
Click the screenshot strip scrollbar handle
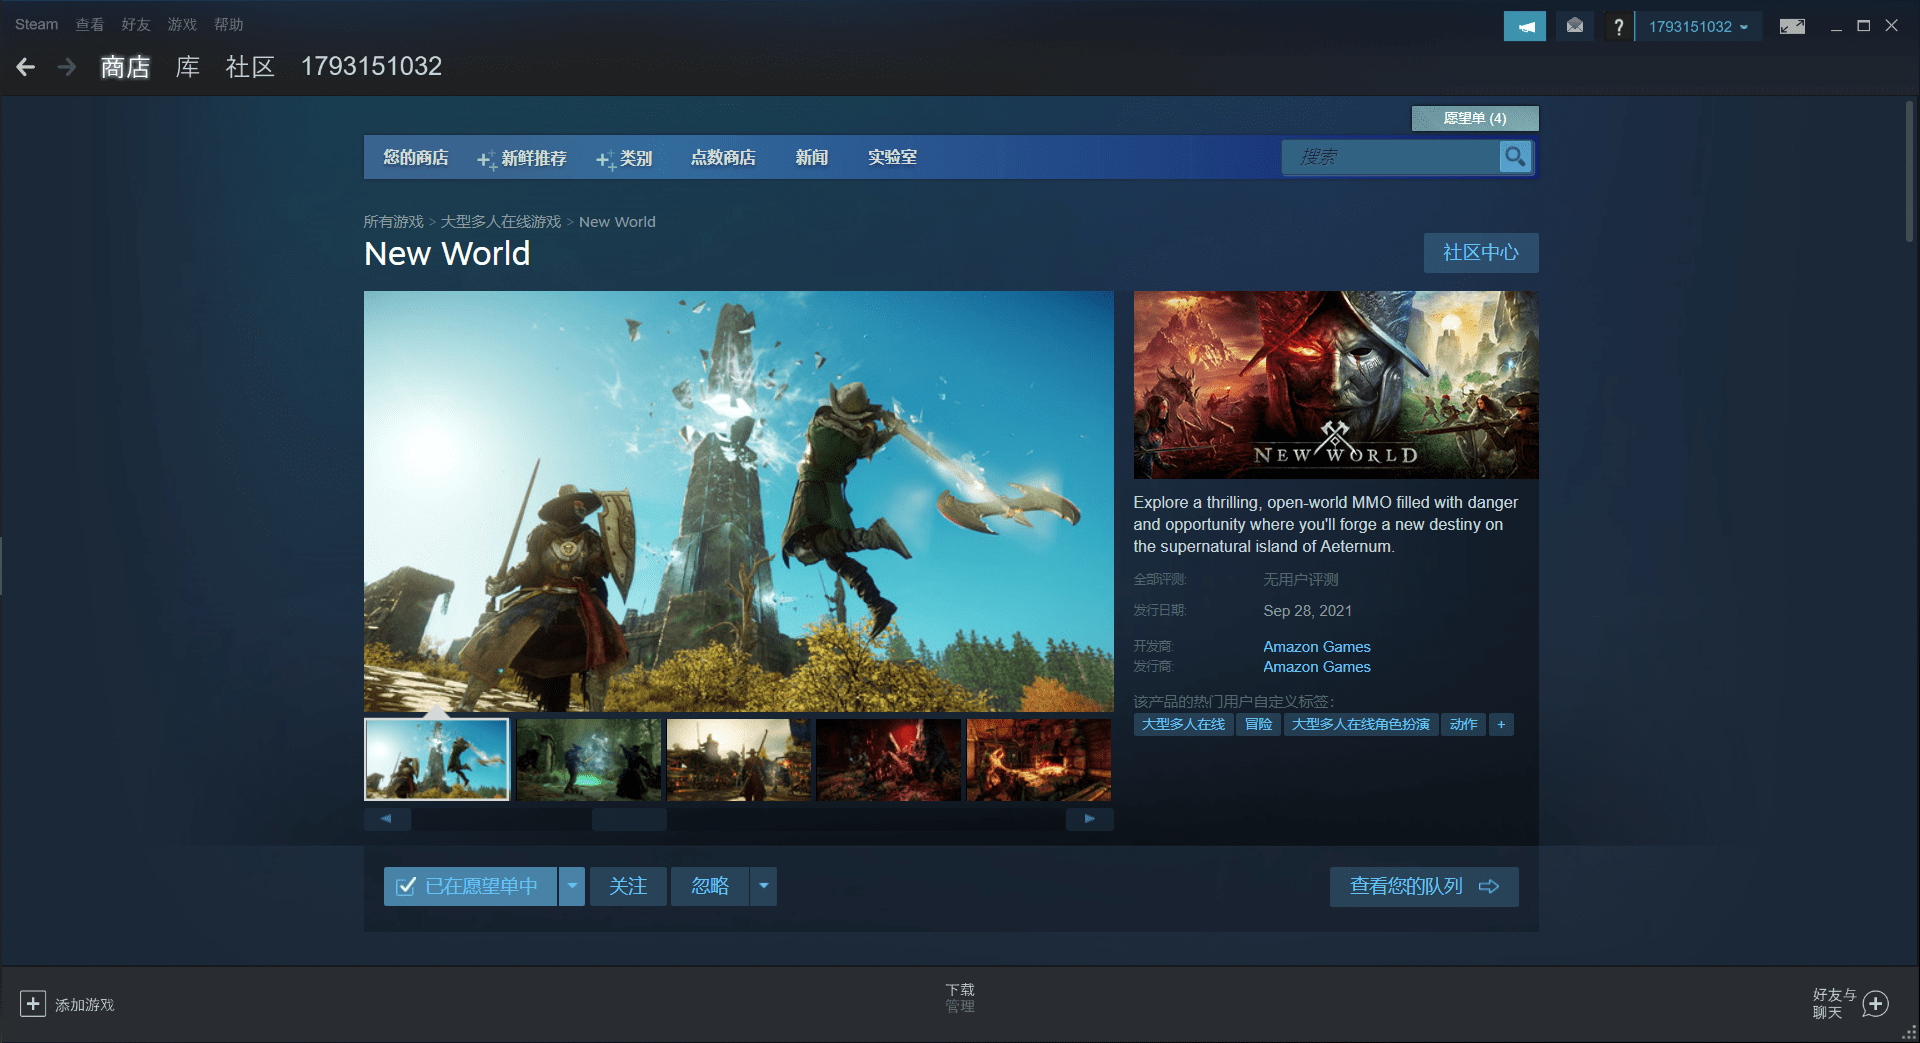coord(629,819)
